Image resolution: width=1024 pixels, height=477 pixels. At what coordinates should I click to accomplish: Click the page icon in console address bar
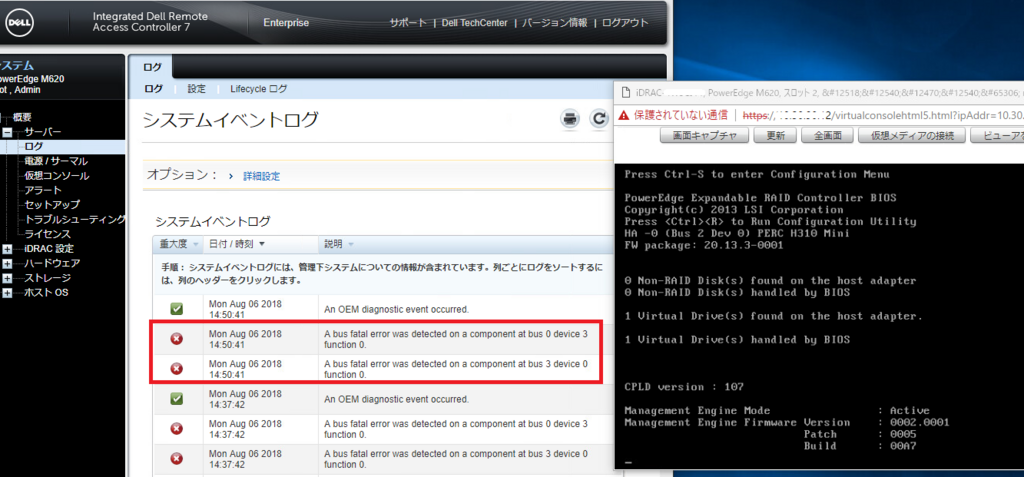pos(625,93)
